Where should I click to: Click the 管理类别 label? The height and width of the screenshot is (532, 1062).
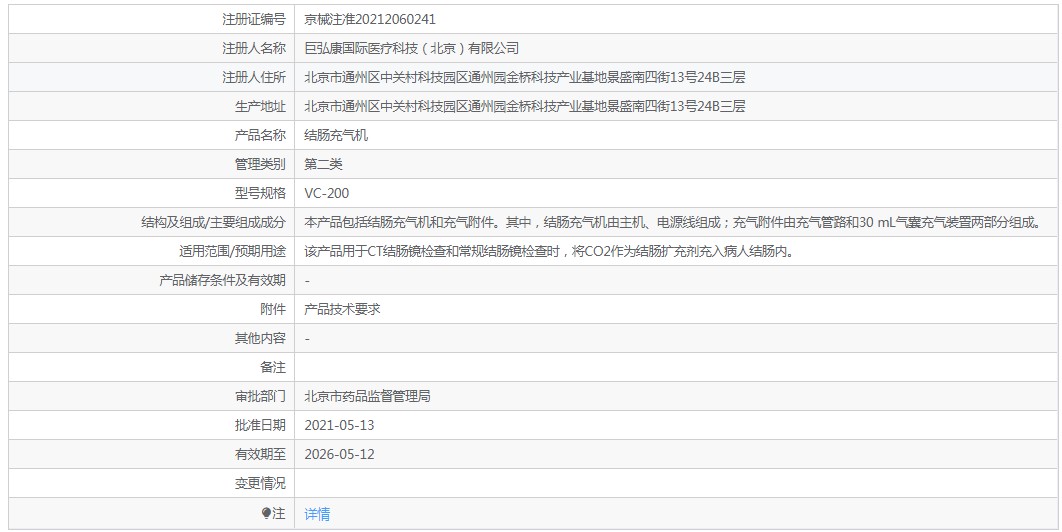[x=260, y=164]
